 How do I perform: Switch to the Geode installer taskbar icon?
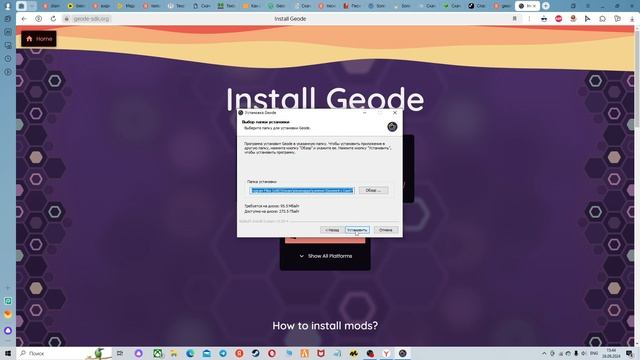402,353
